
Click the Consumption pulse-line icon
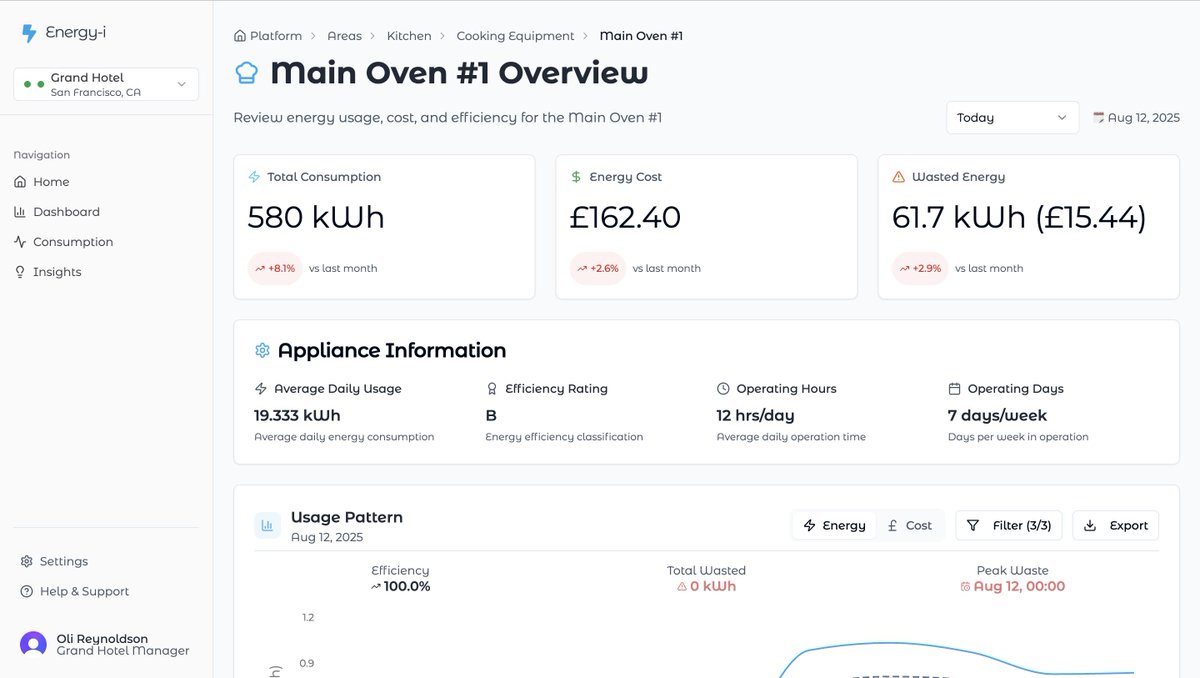point(20,242)
